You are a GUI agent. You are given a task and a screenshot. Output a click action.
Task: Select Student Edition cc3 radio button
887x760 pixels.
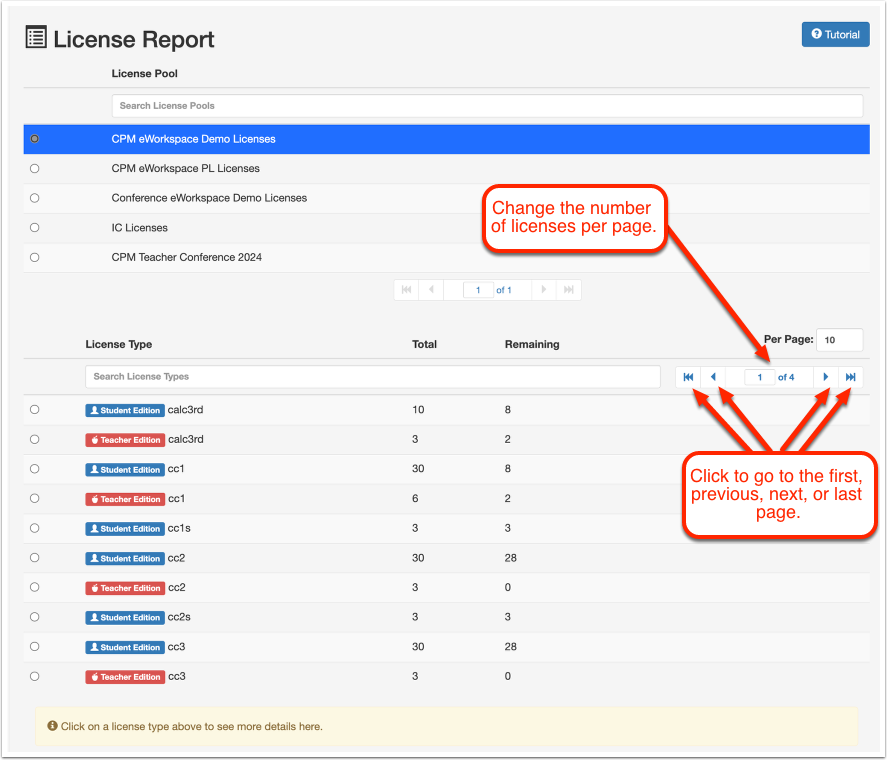(35, 646)
